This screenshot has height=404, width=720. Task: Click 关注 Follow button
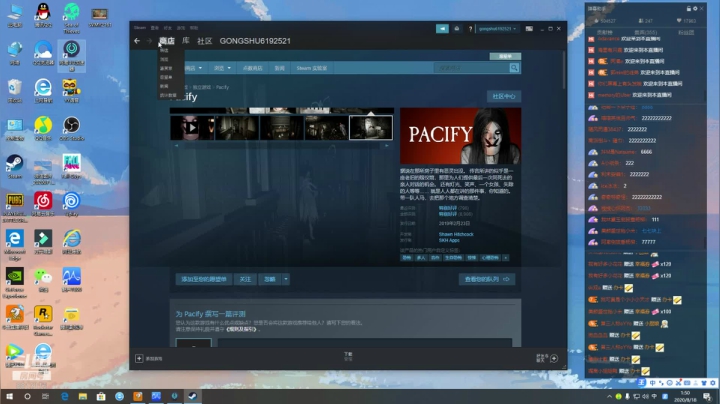pyautogui.click(x=245, y=279)
